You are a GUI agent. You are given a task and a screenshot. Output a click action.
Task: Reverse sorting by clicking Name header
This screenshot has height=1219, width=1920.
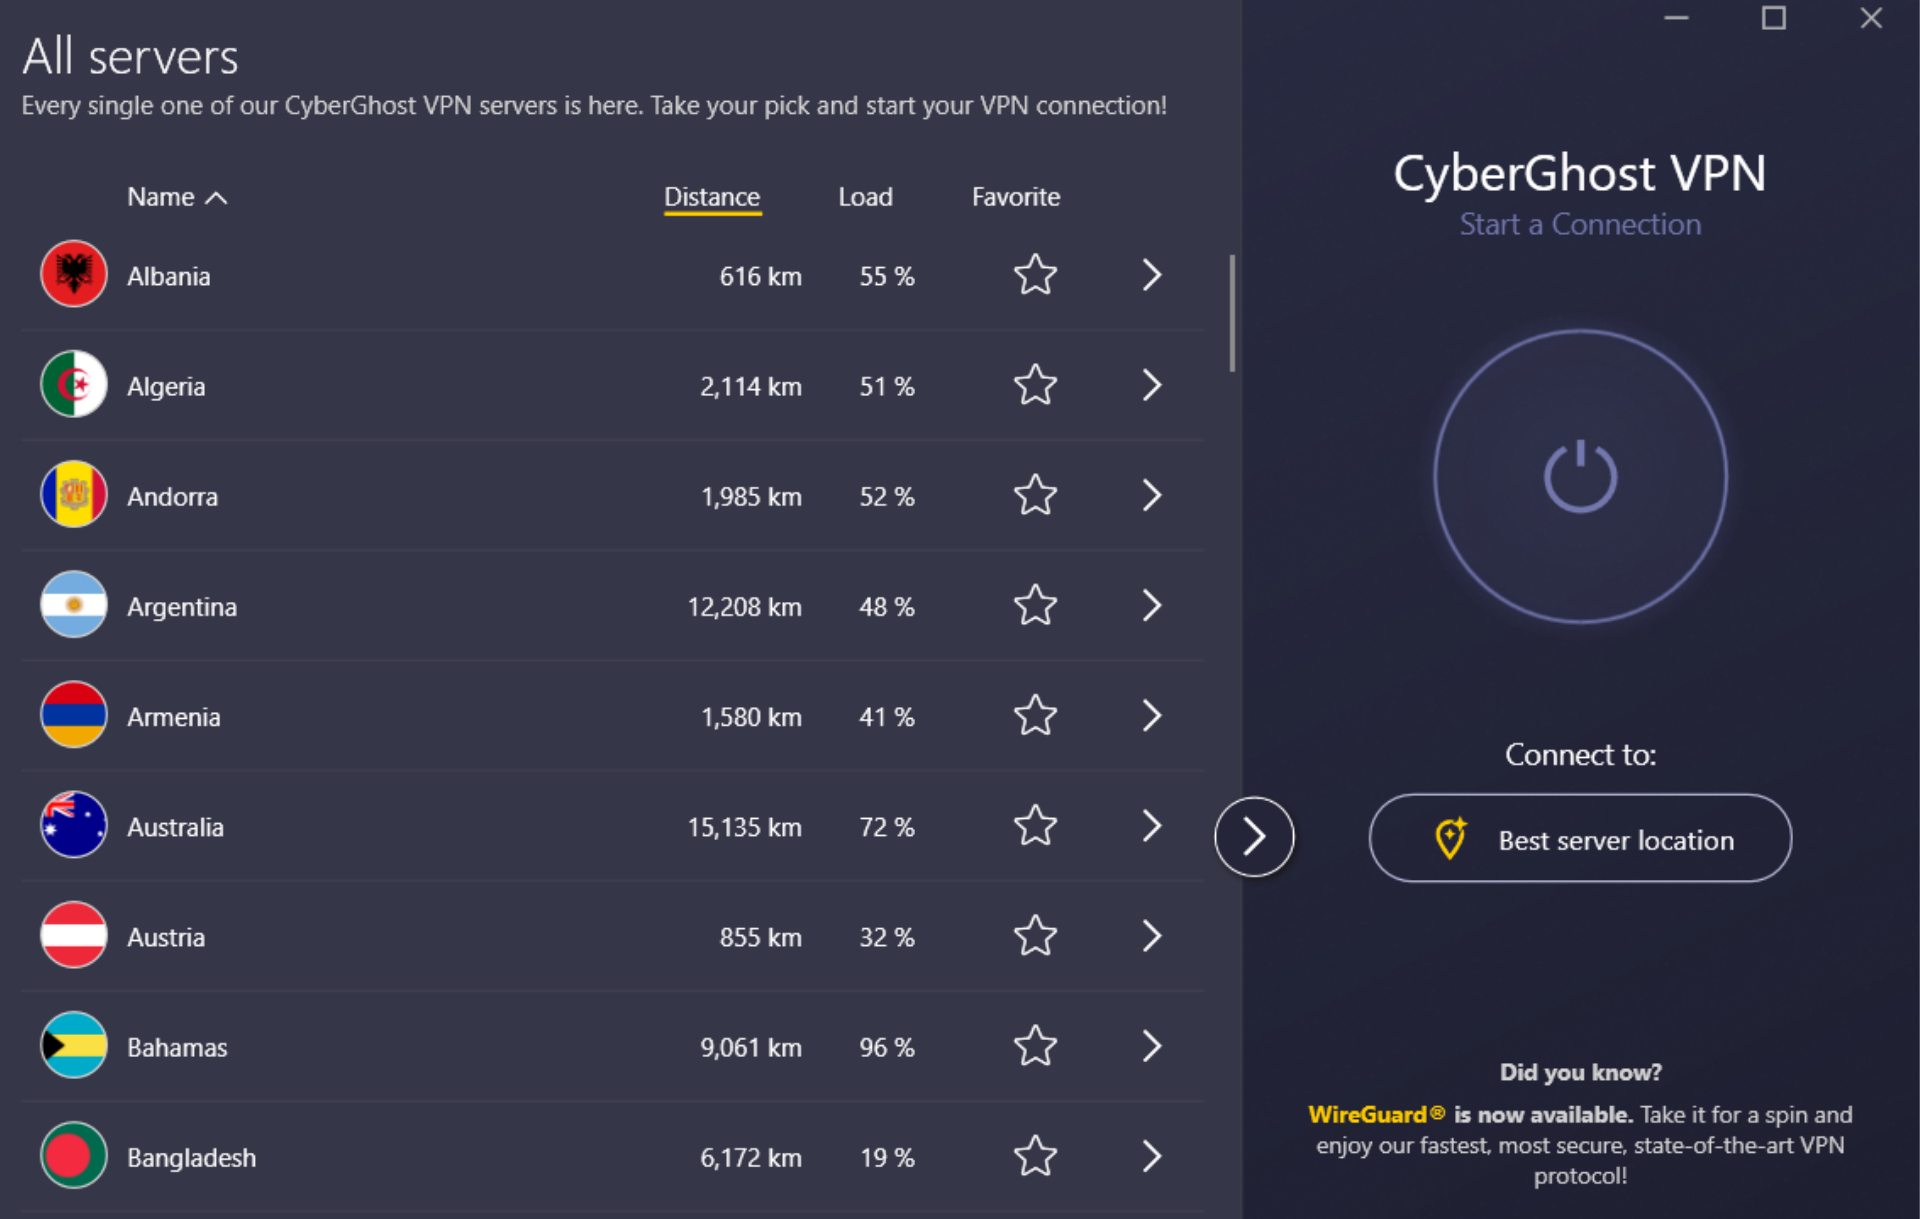[176, 196]
